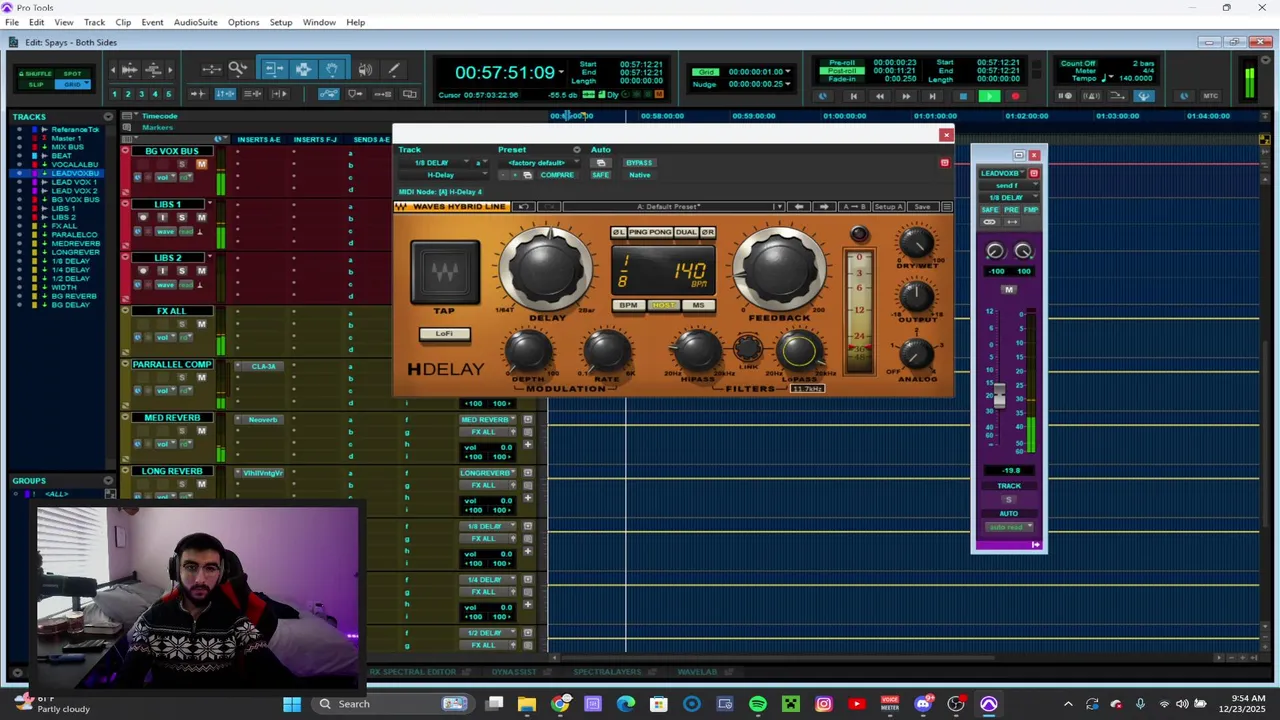Select the Selector tool
This screenshot has height=720, width=1280.
click(x=303, y=69)
